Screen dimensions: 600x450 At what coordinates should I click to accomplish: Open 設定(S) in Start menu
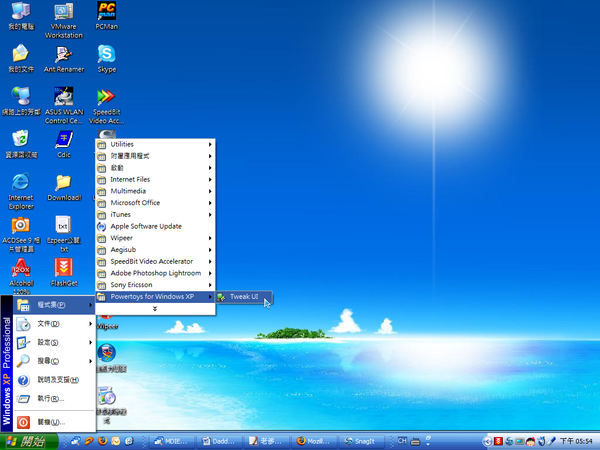(x=54, y=342)
